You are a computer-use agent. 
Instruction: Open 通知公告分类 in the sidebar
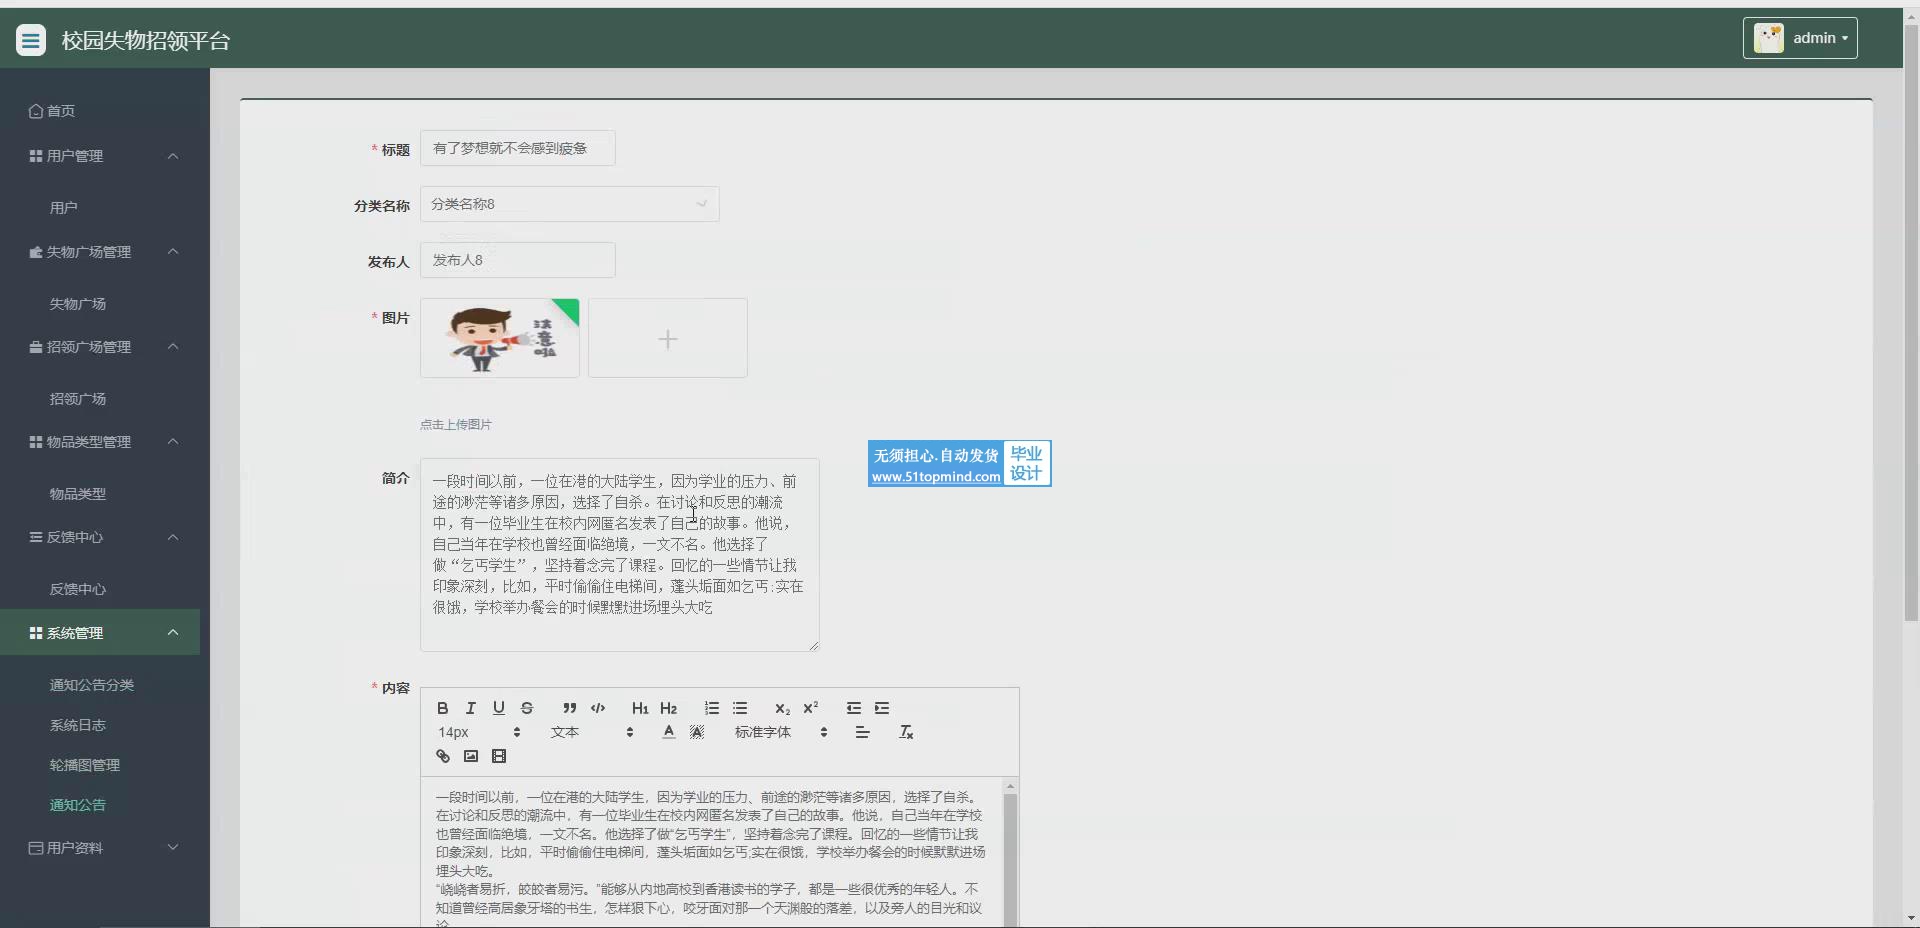[x=92, y=685]
